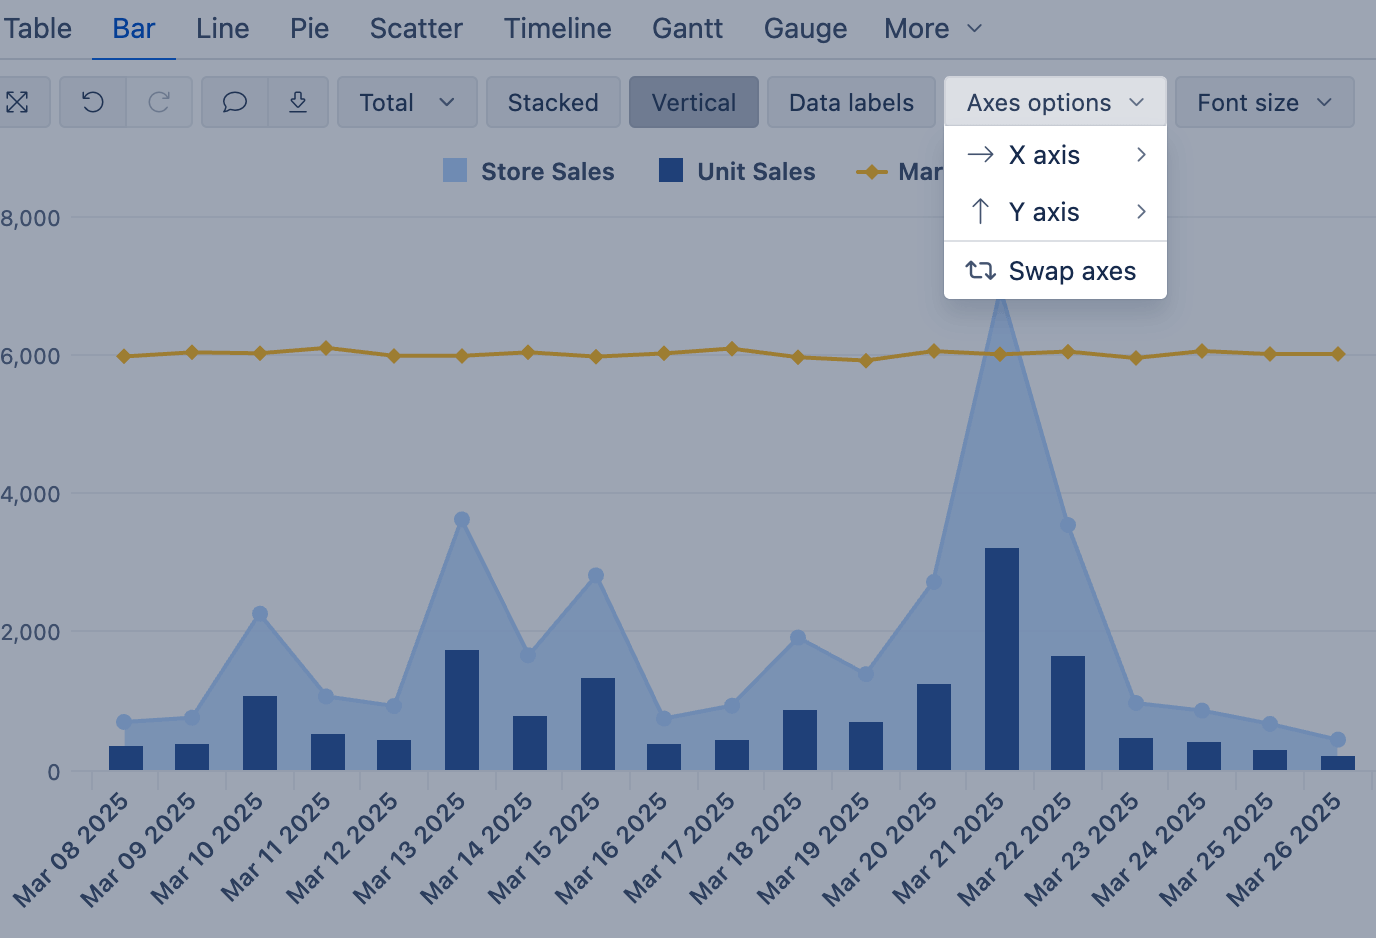
Task: Click the fullscreen expand icon
Action: click(17, 102)
